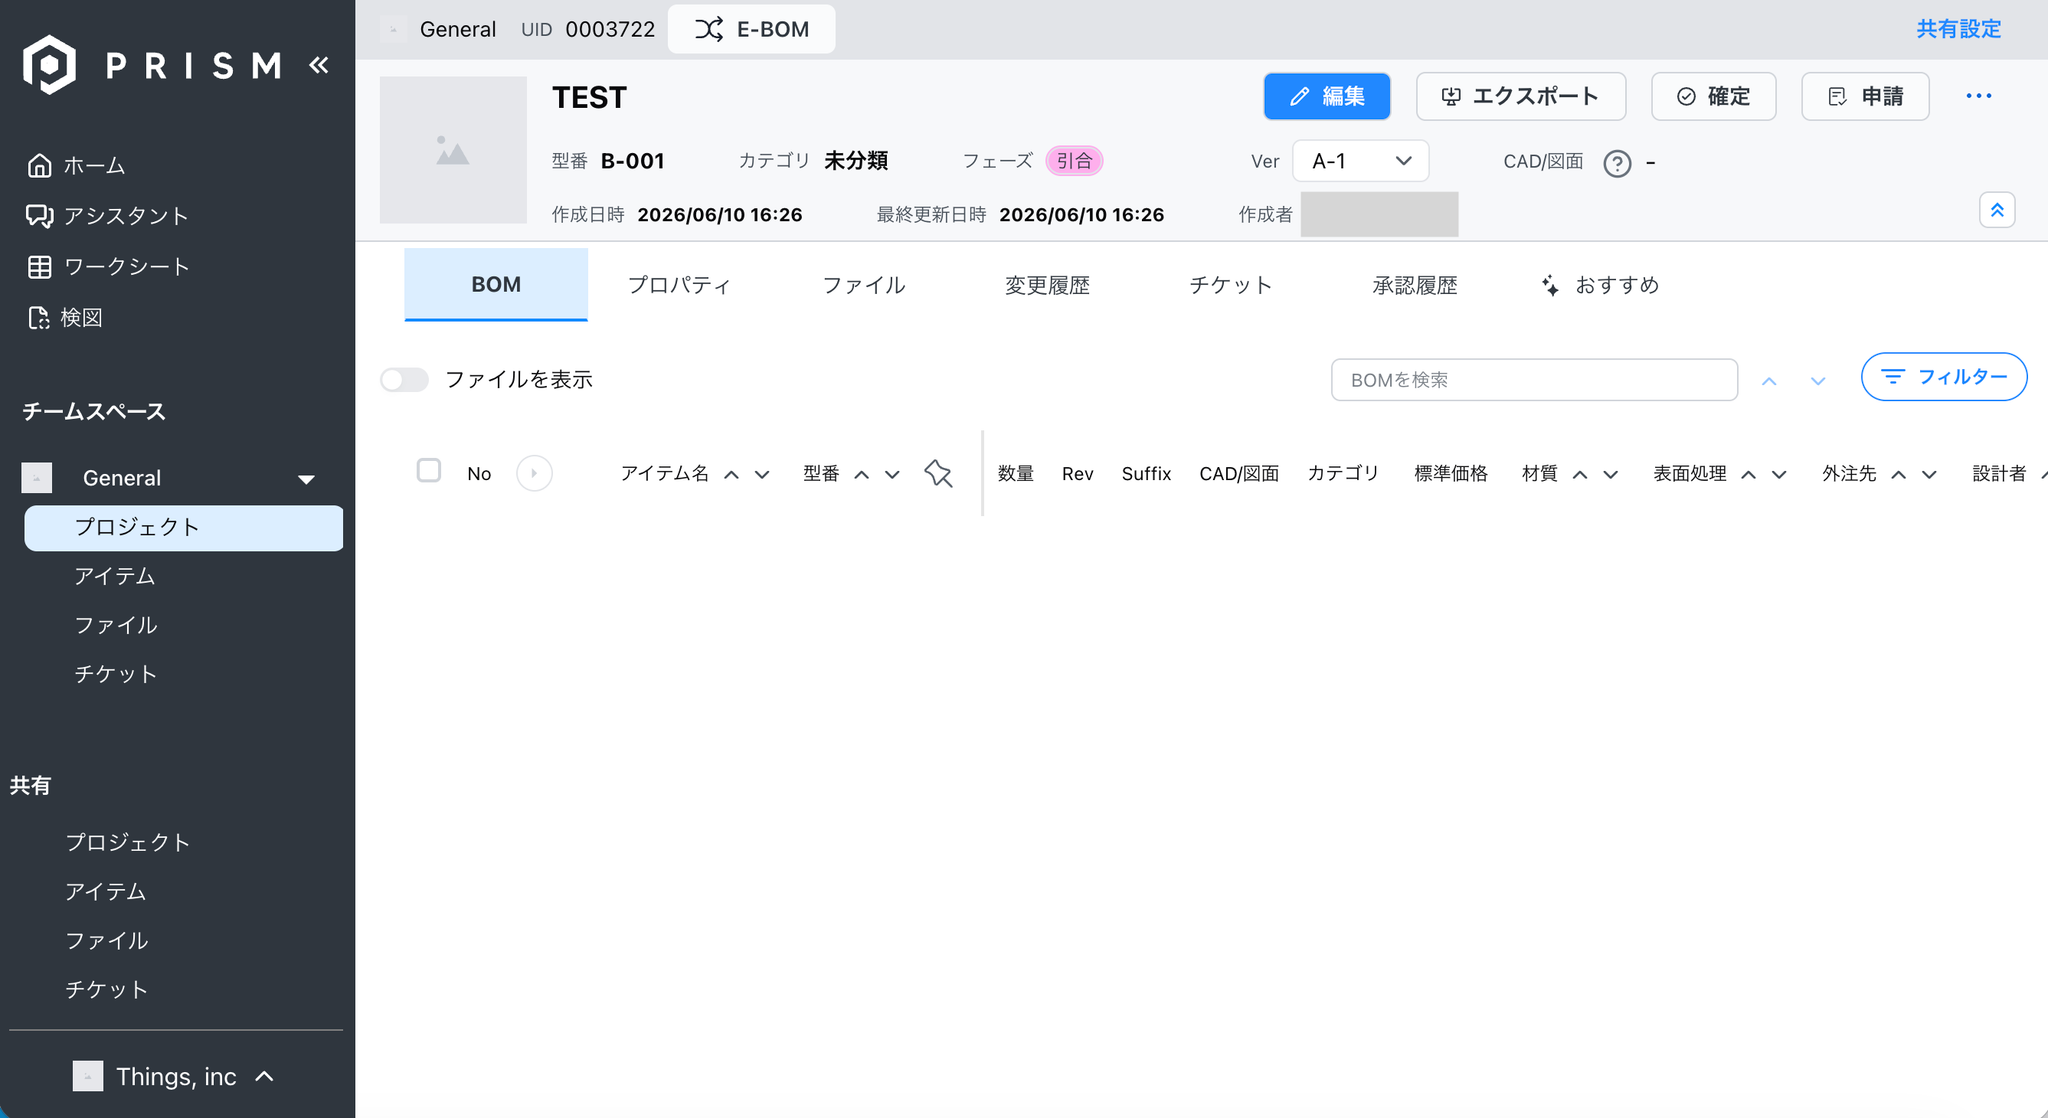Screen dimensions: 2048x1118
Task: Click the 編集 button
Action: pos(1327,96)
